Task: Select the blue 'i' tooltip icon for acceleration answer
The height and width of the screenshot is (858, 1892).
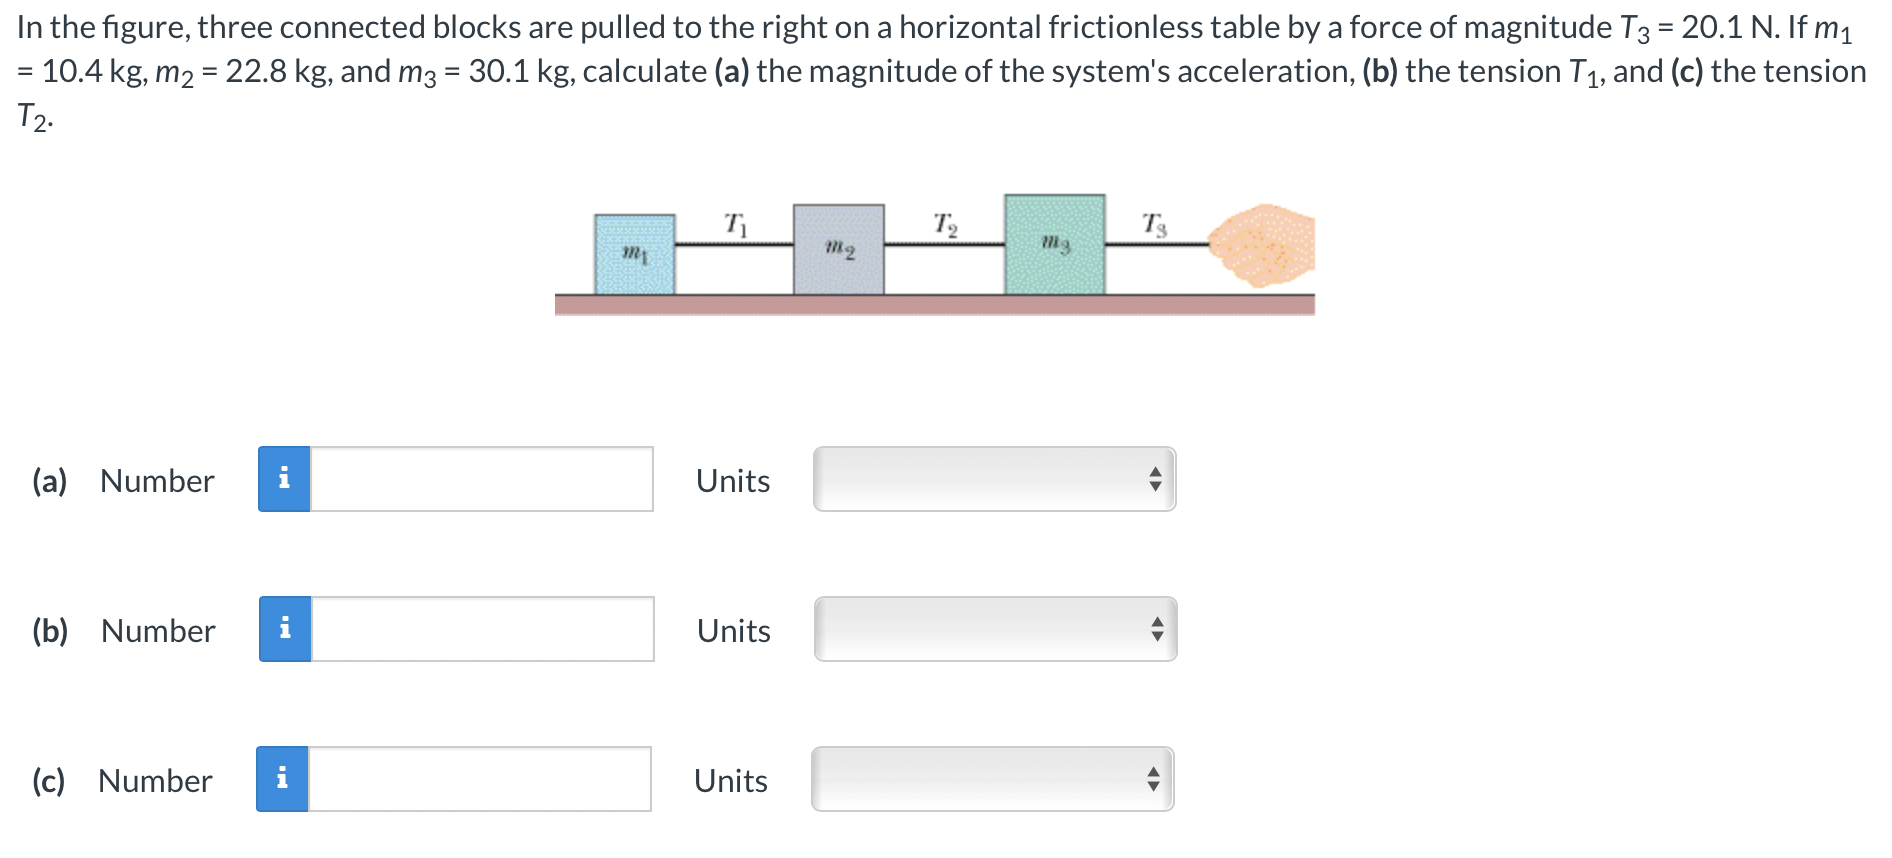Action: 286,480
